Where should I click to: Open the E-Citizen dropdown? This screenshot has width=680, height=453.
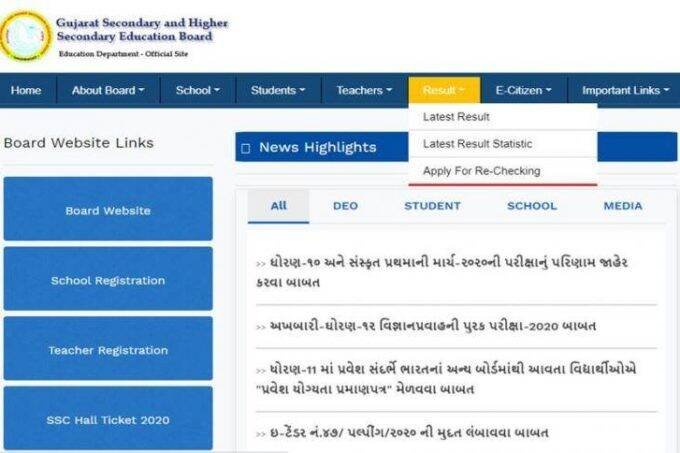click(x=523, y=90)
